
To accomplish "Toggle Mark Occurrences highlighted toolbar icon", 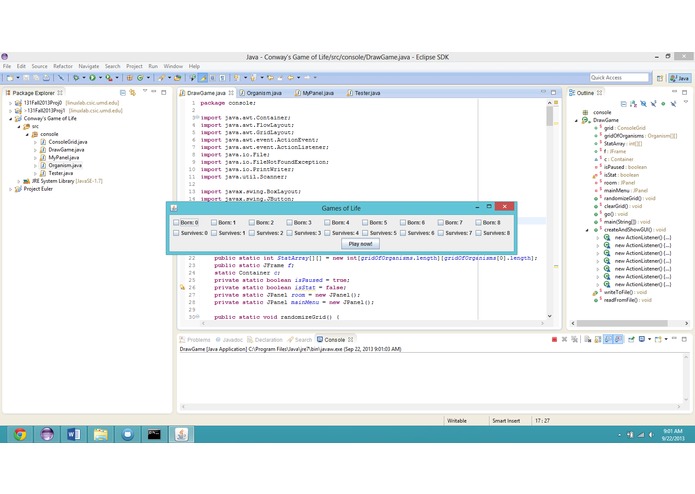I will click(x=203, y=78).
